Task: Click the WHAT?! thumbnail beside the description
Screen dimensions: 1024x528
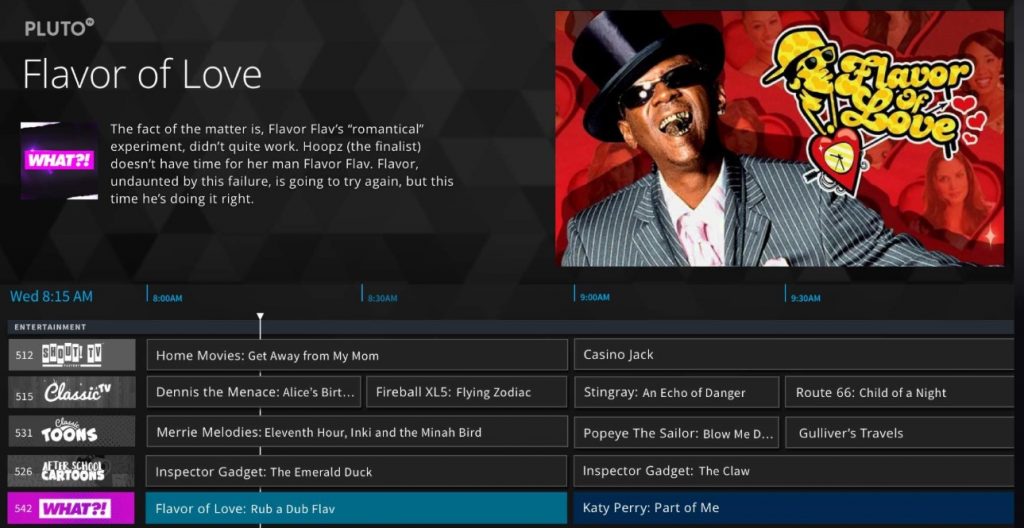Action: [x=59, y=160]
